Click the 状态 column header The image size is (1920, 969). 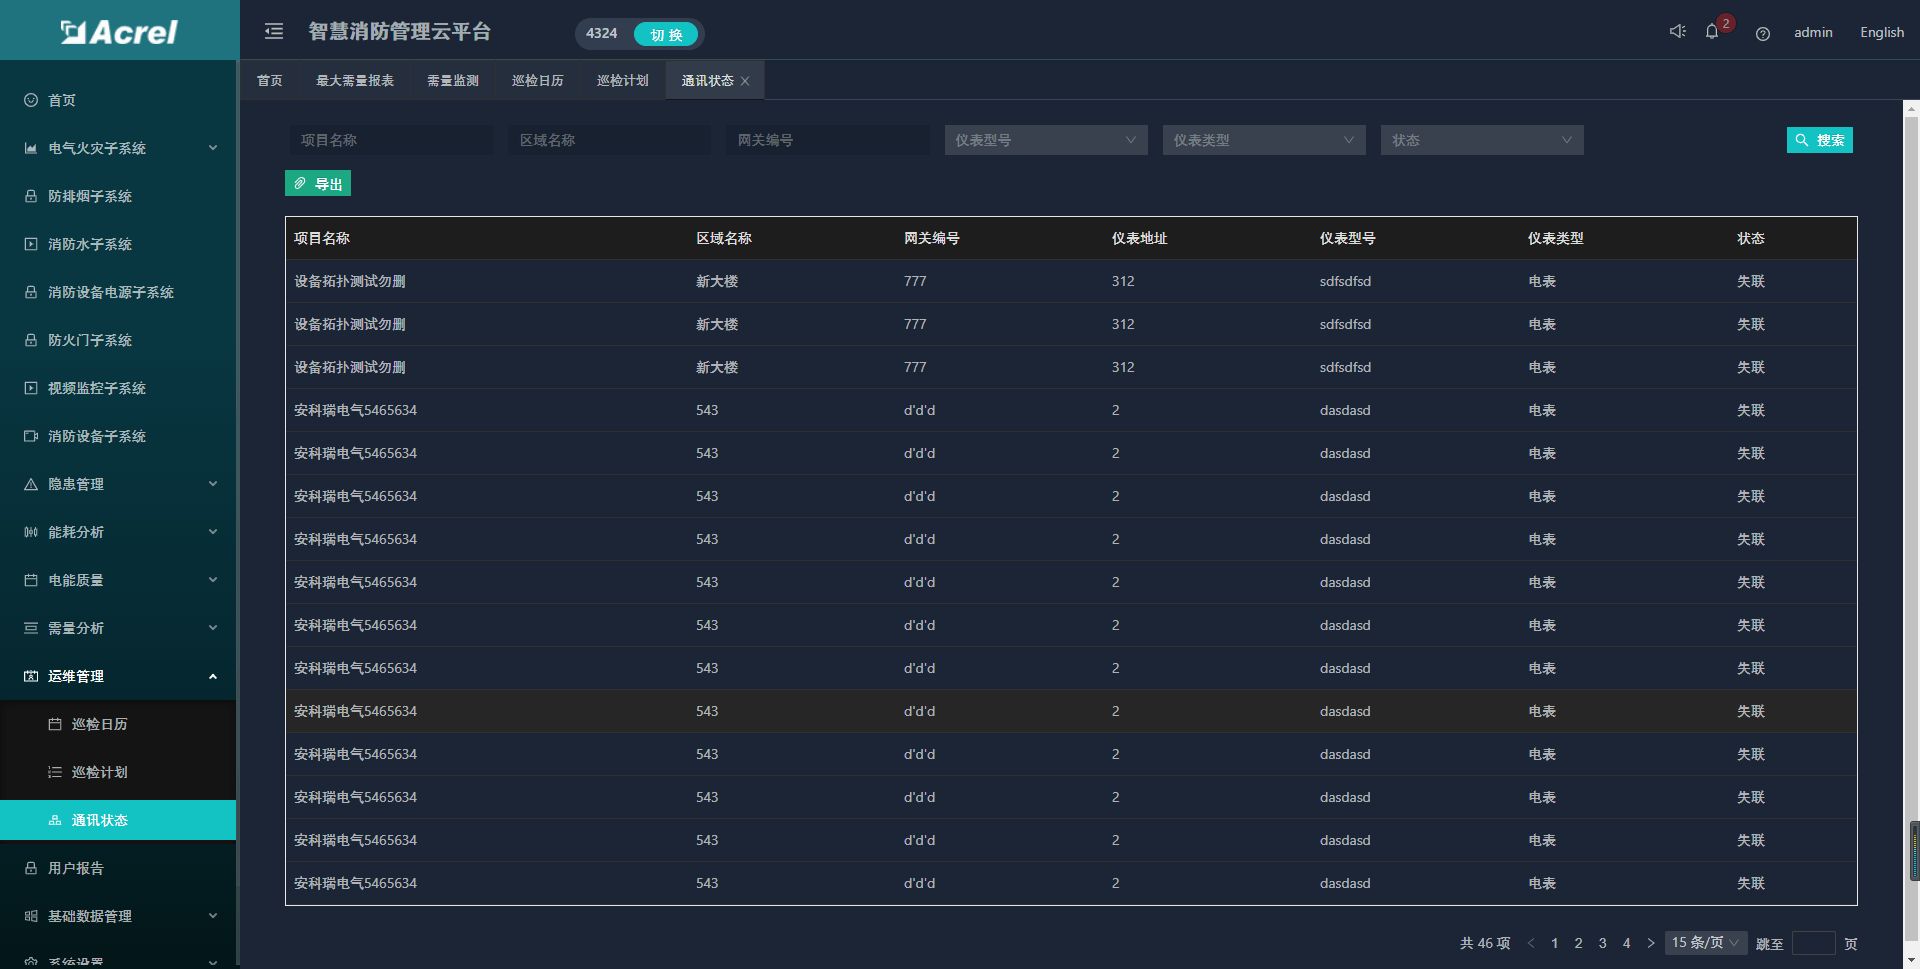tap(1751, 238)
